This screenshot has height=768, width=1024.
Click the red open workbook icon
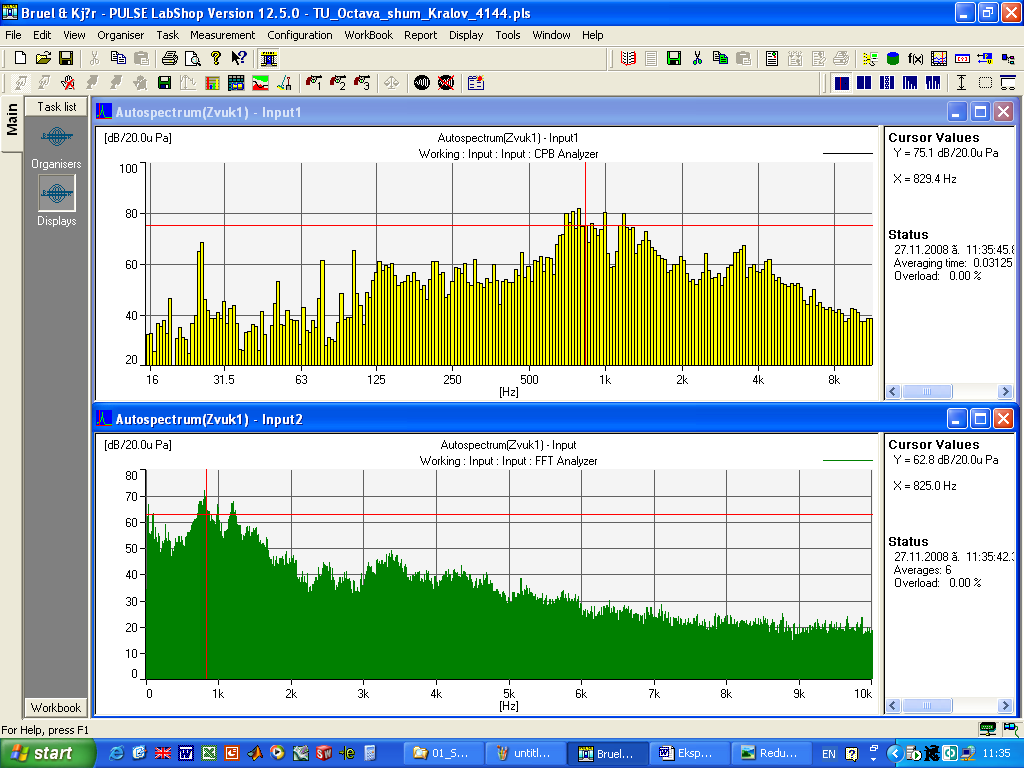coord(628,59)
